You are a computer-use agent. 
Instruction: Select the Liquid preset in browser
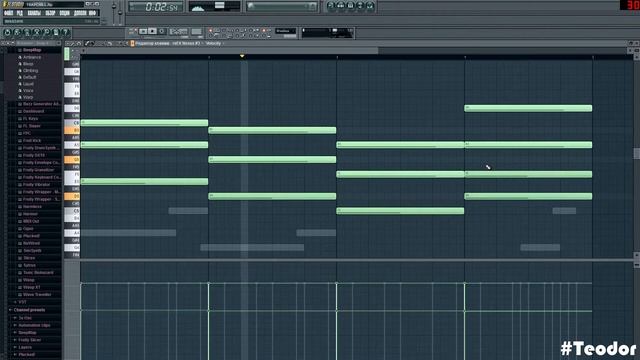[28, 84]
